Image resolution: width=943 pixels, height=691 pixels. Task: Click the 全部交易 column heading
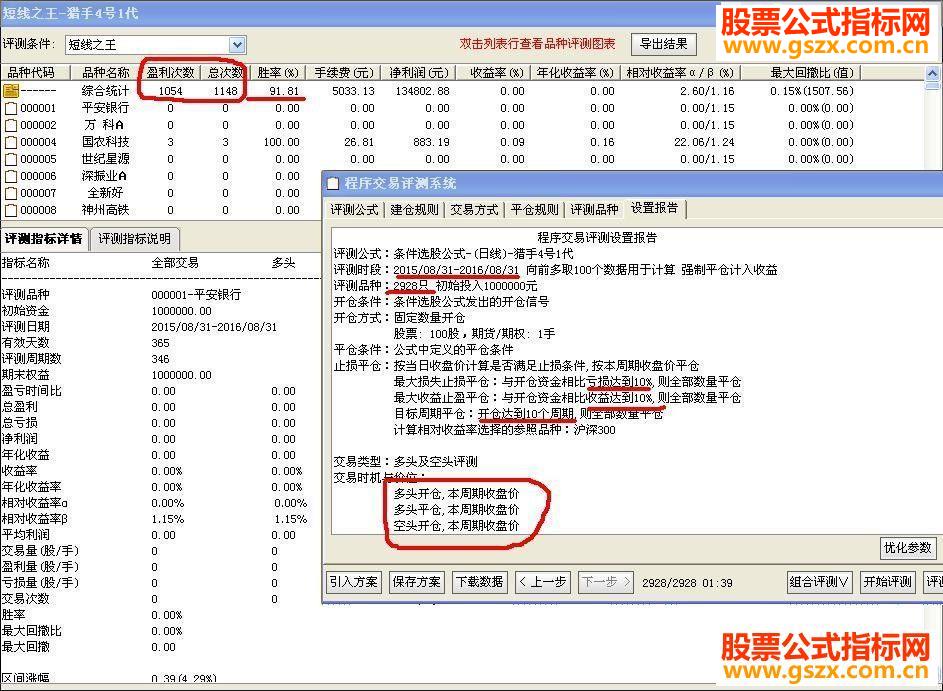click(x=175, y=262)
